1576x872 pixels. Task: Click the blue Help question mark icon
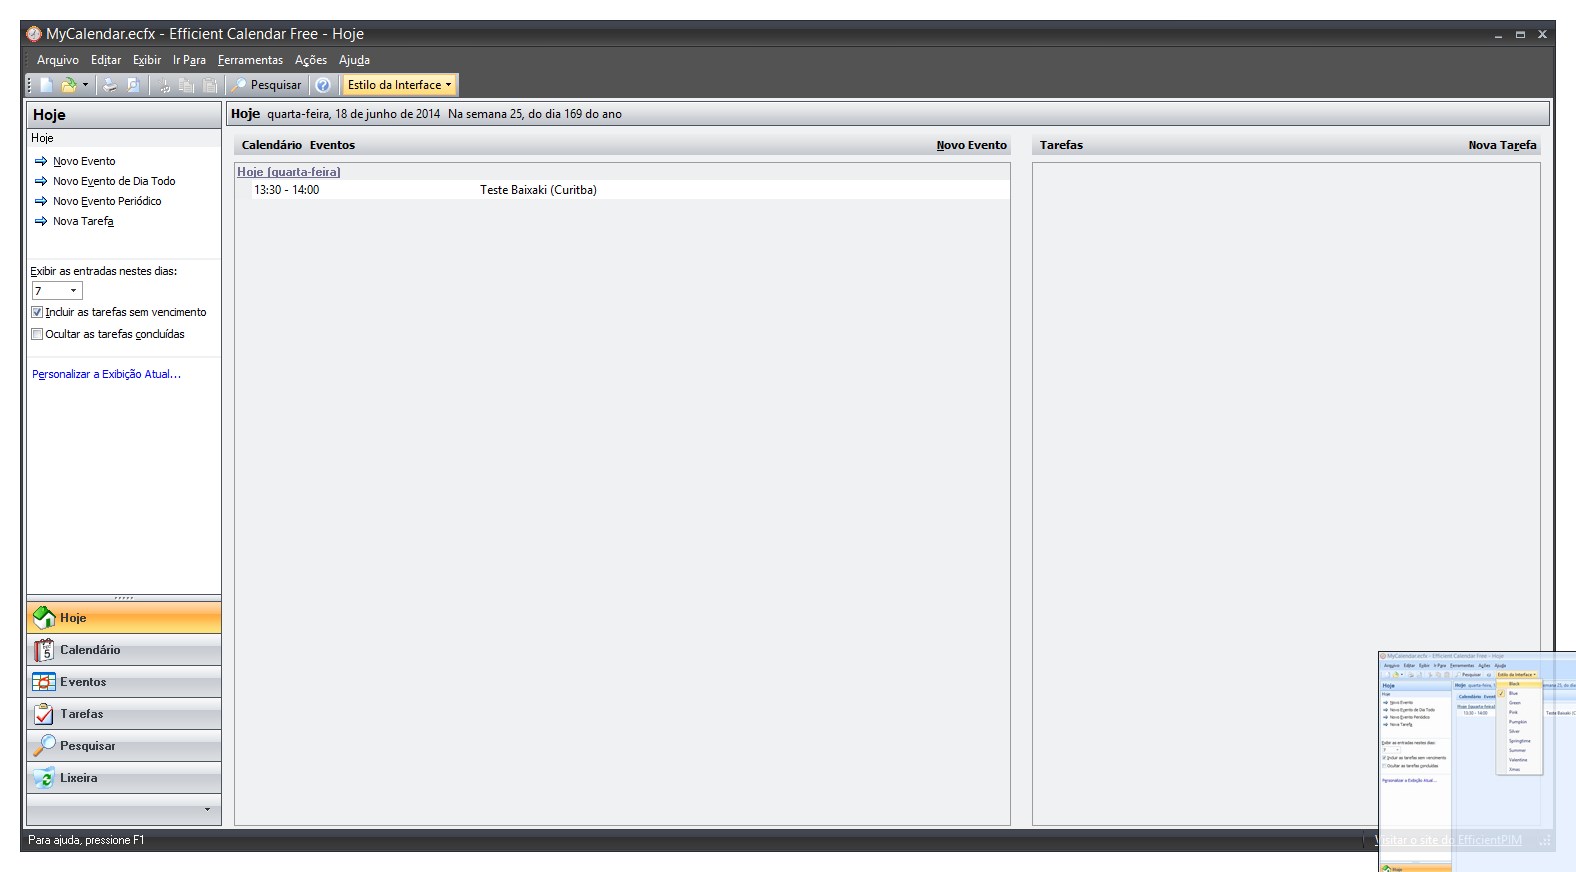323,85
